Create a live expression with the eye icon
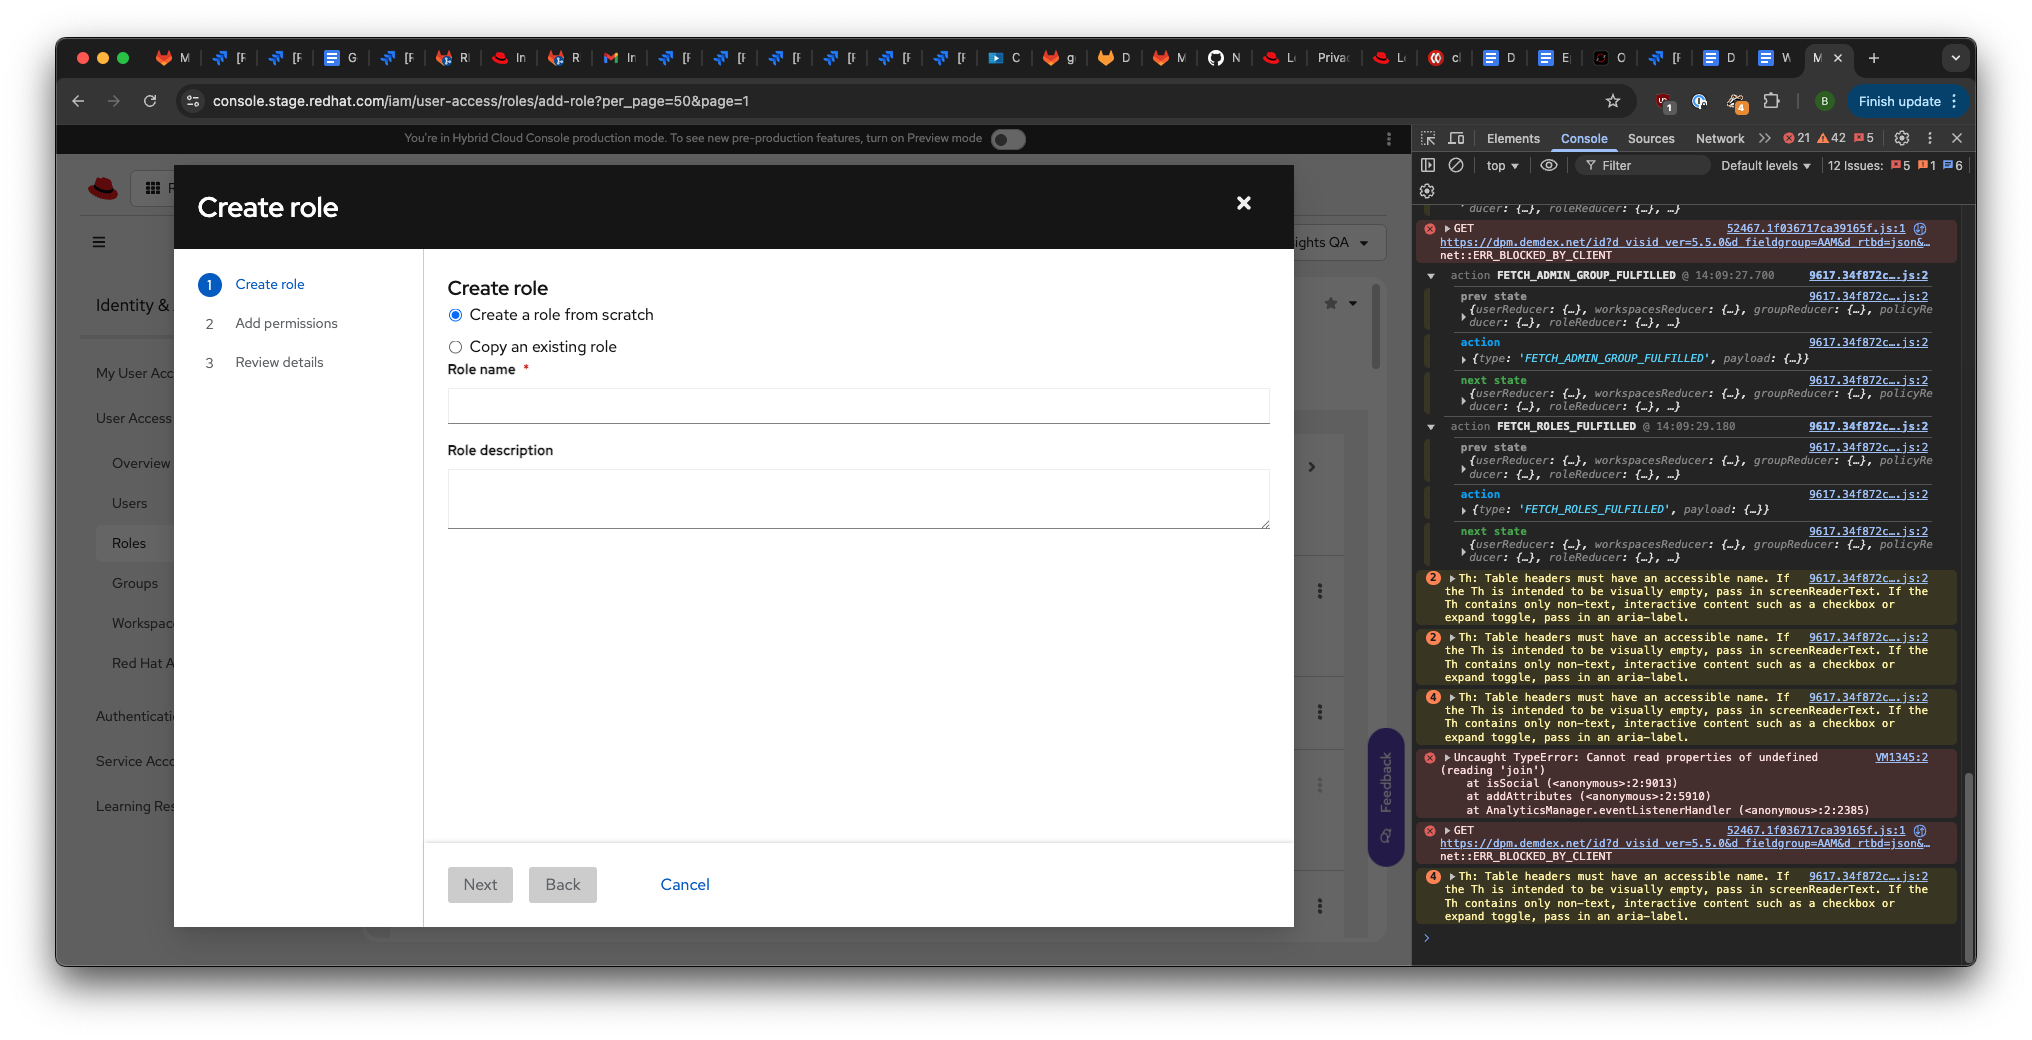Screen dimensions: 2032x1040 (x=1549, y=165)
